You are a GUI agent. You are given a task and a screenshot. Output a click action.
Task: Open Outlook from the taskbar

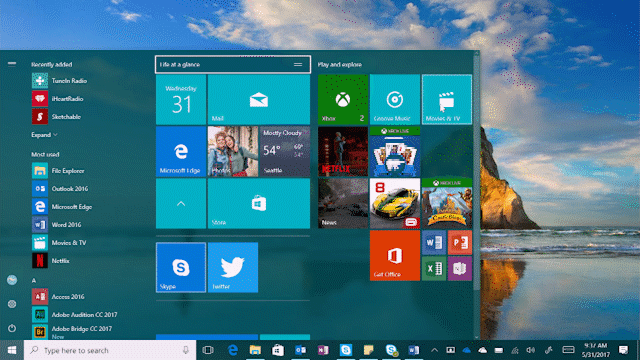click(x=300, y=350)
